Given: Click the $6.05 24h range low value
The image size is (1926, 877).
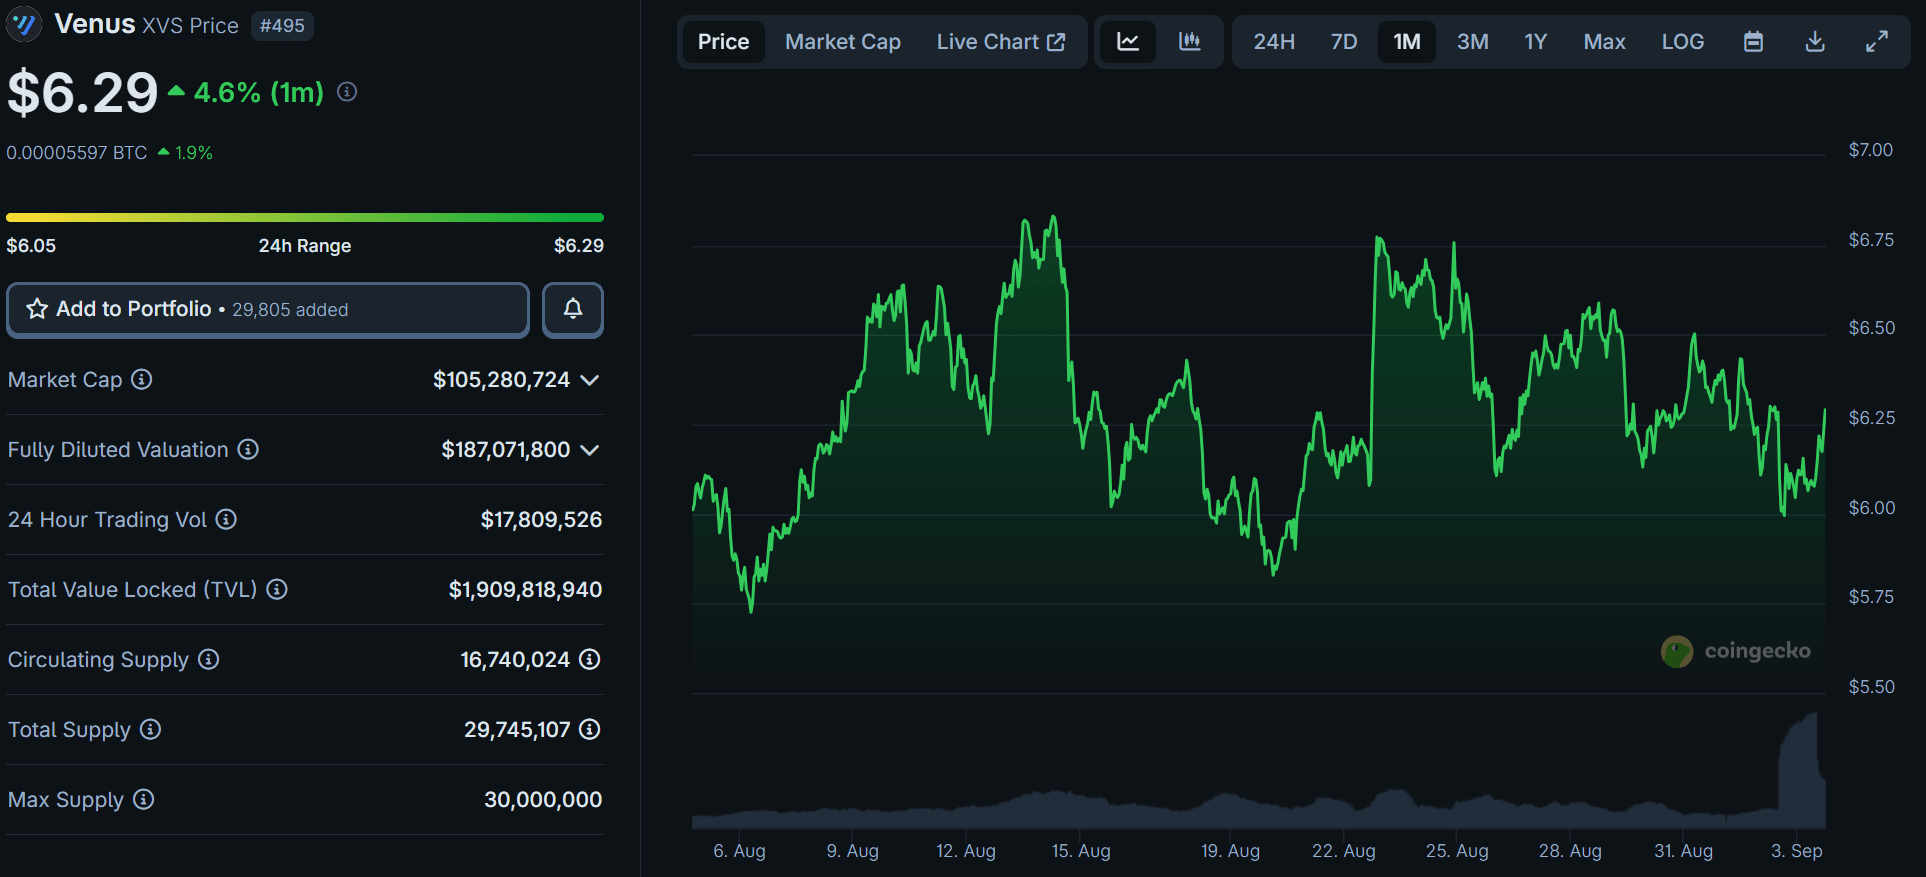Looking at the screenshot, I should click(x=31, y=245).
